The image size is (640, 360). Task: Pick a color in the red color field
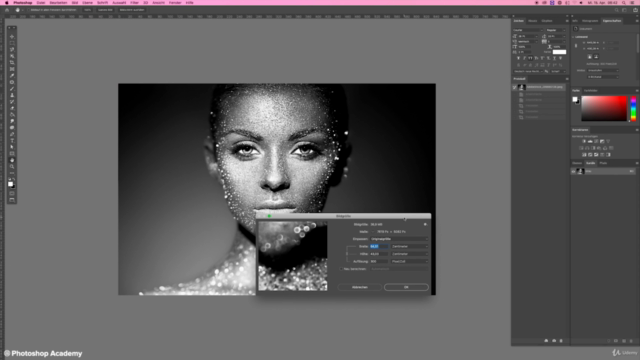[x=604, y=109]
